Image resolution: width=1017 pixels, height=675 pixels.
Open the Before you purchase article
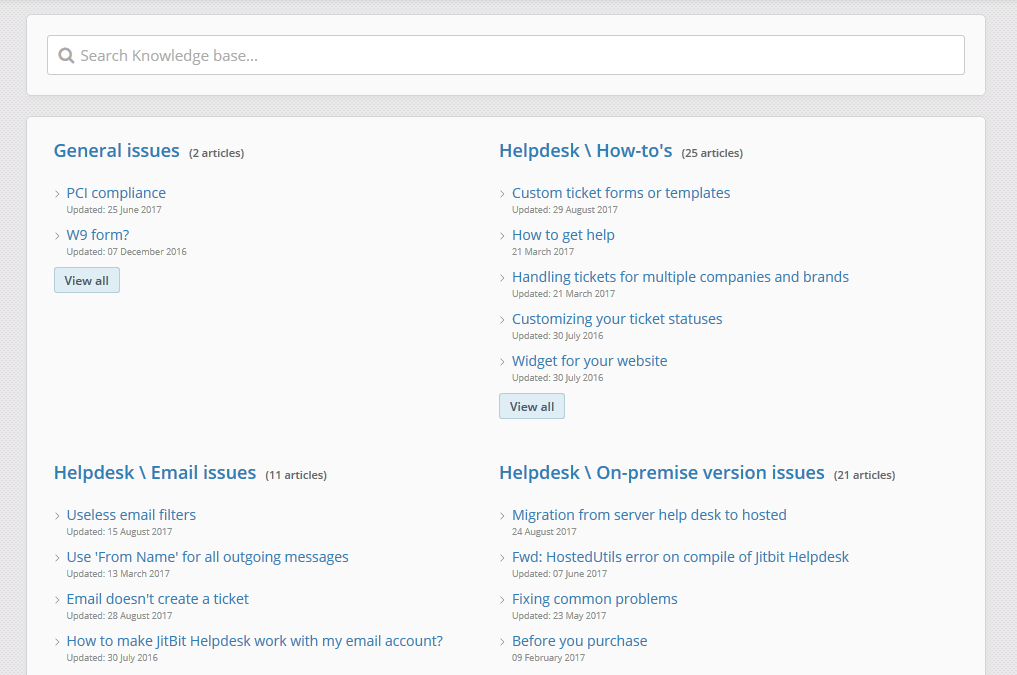pos(579,640)
